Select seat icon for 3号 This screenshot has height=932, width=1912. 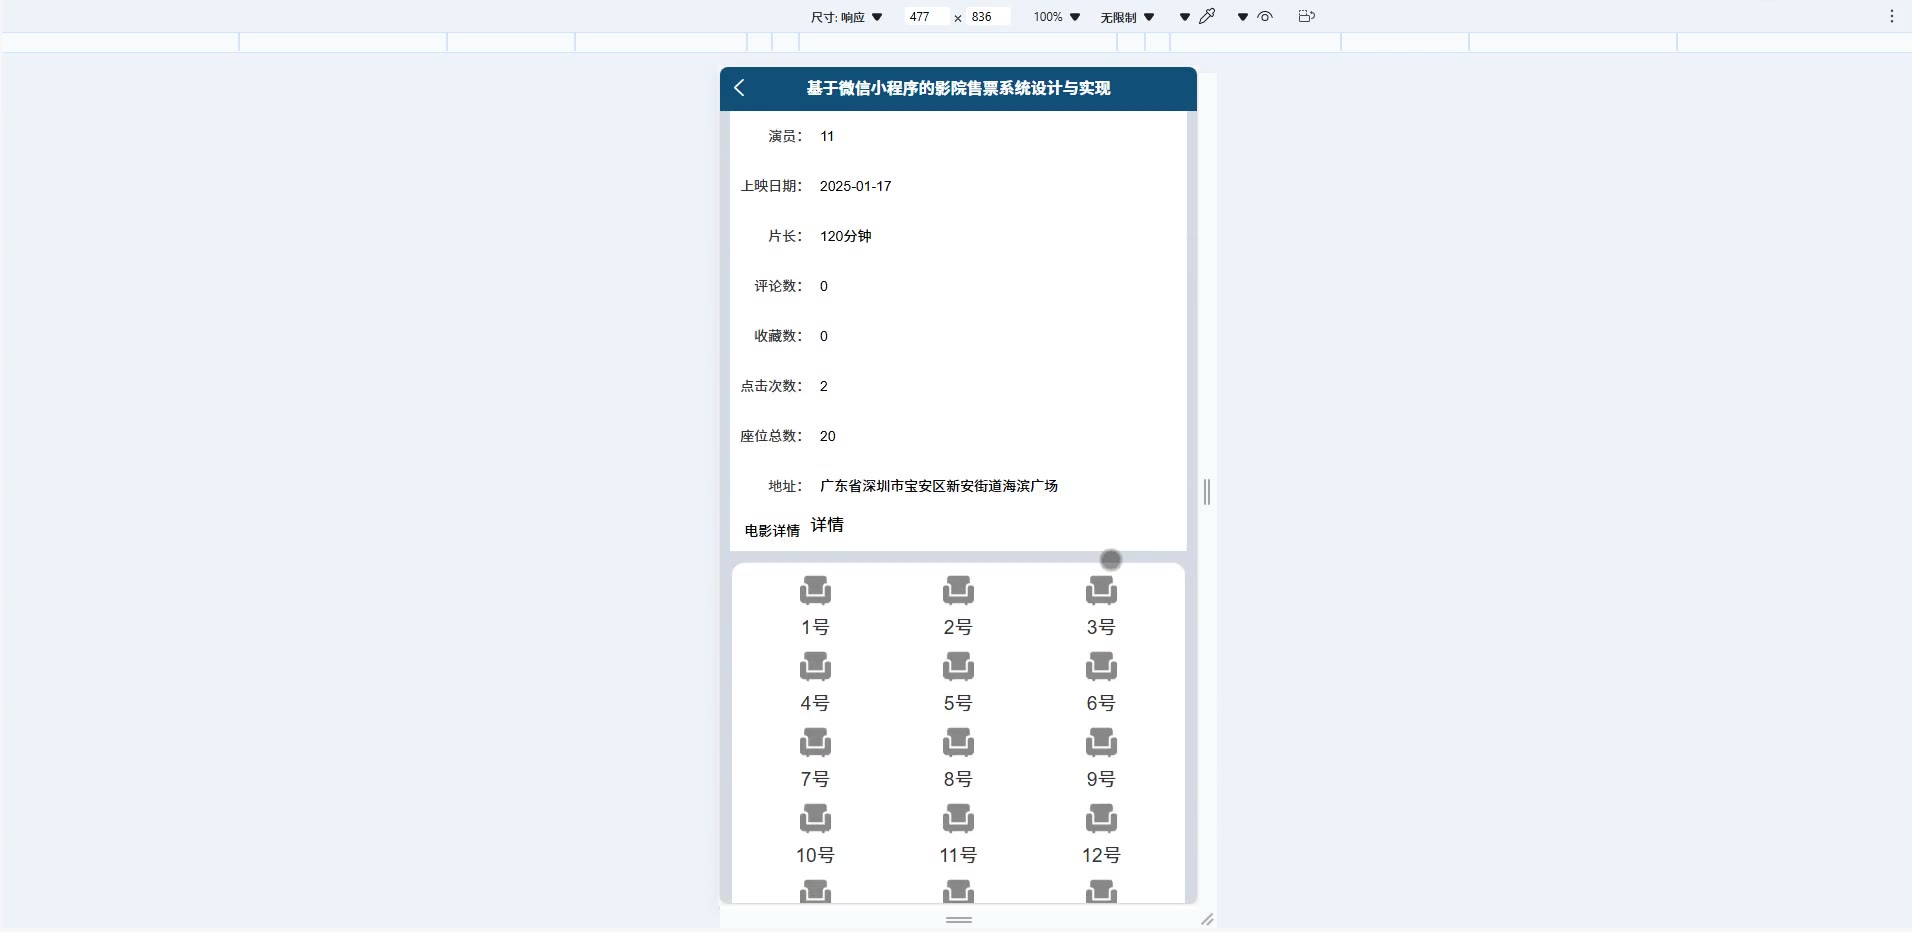[1101, 590]
